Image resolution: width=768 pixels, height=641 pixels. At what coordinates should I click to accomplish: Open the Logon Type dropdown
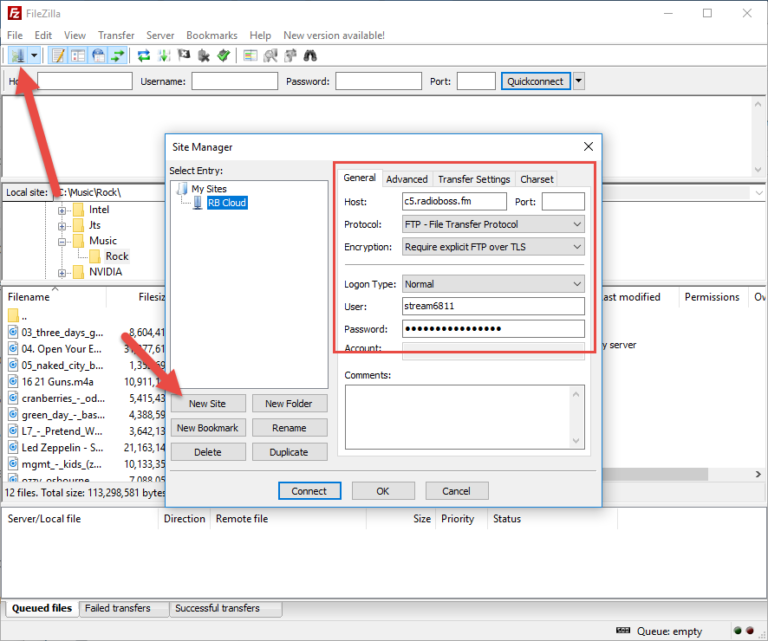tap(493, 284)
